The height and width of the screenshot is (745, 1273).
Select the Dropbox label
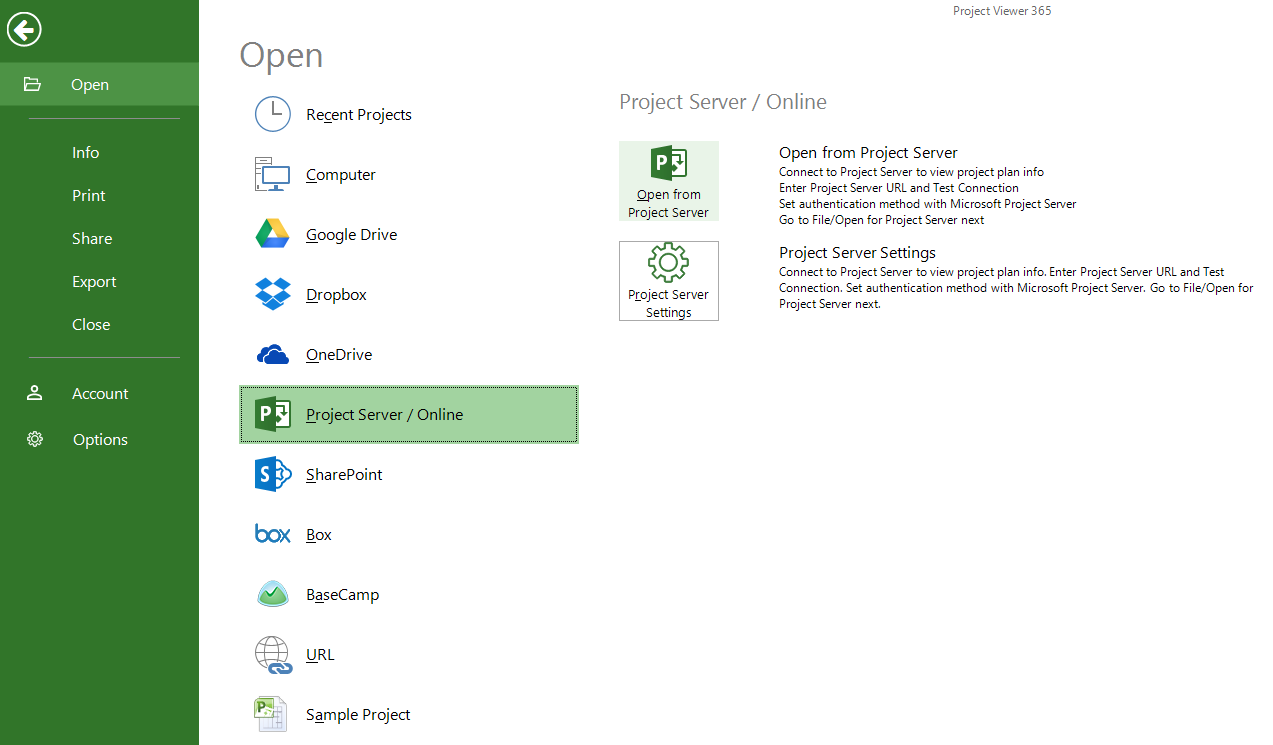336,294
